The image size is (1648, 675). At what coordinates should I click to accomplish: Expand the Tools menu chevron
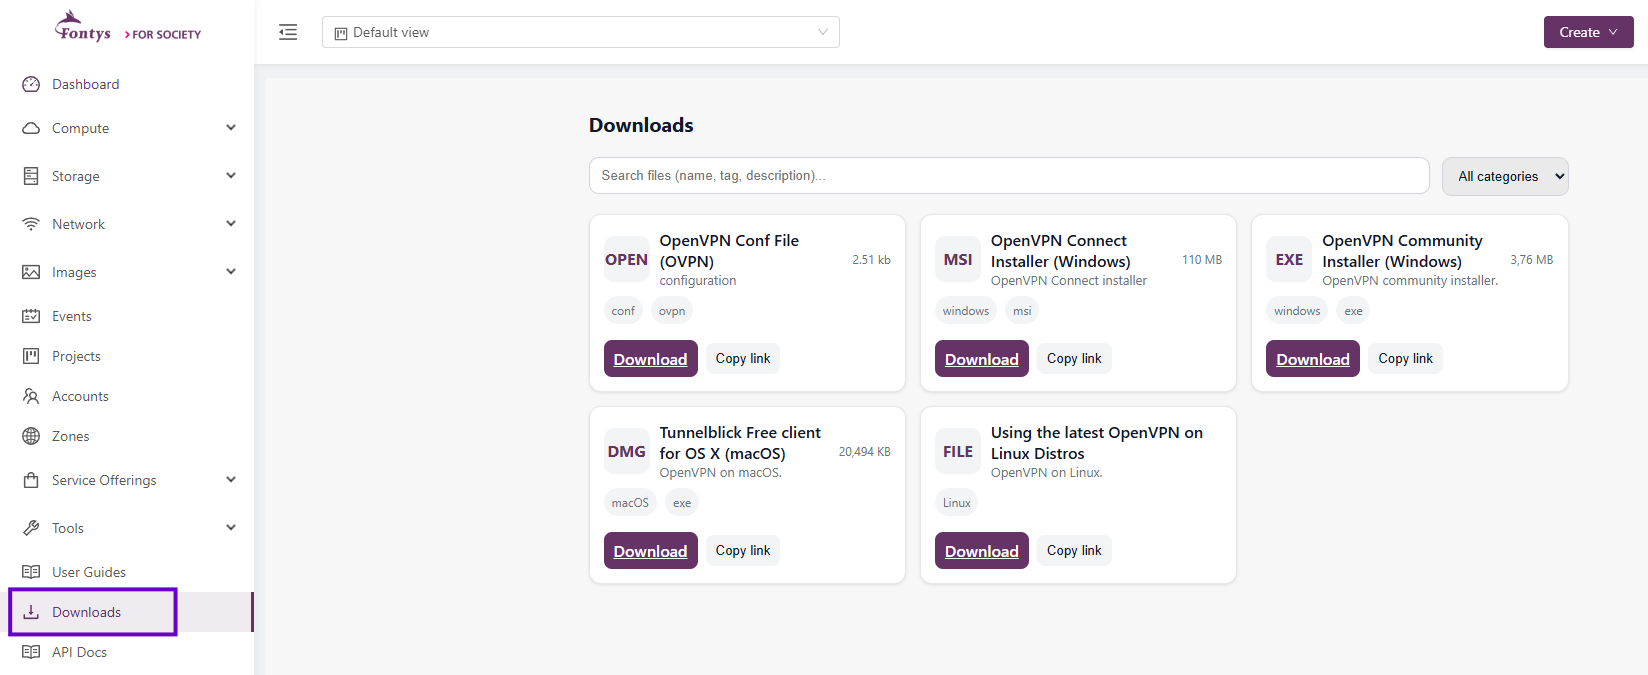click(x=231, y=528)
